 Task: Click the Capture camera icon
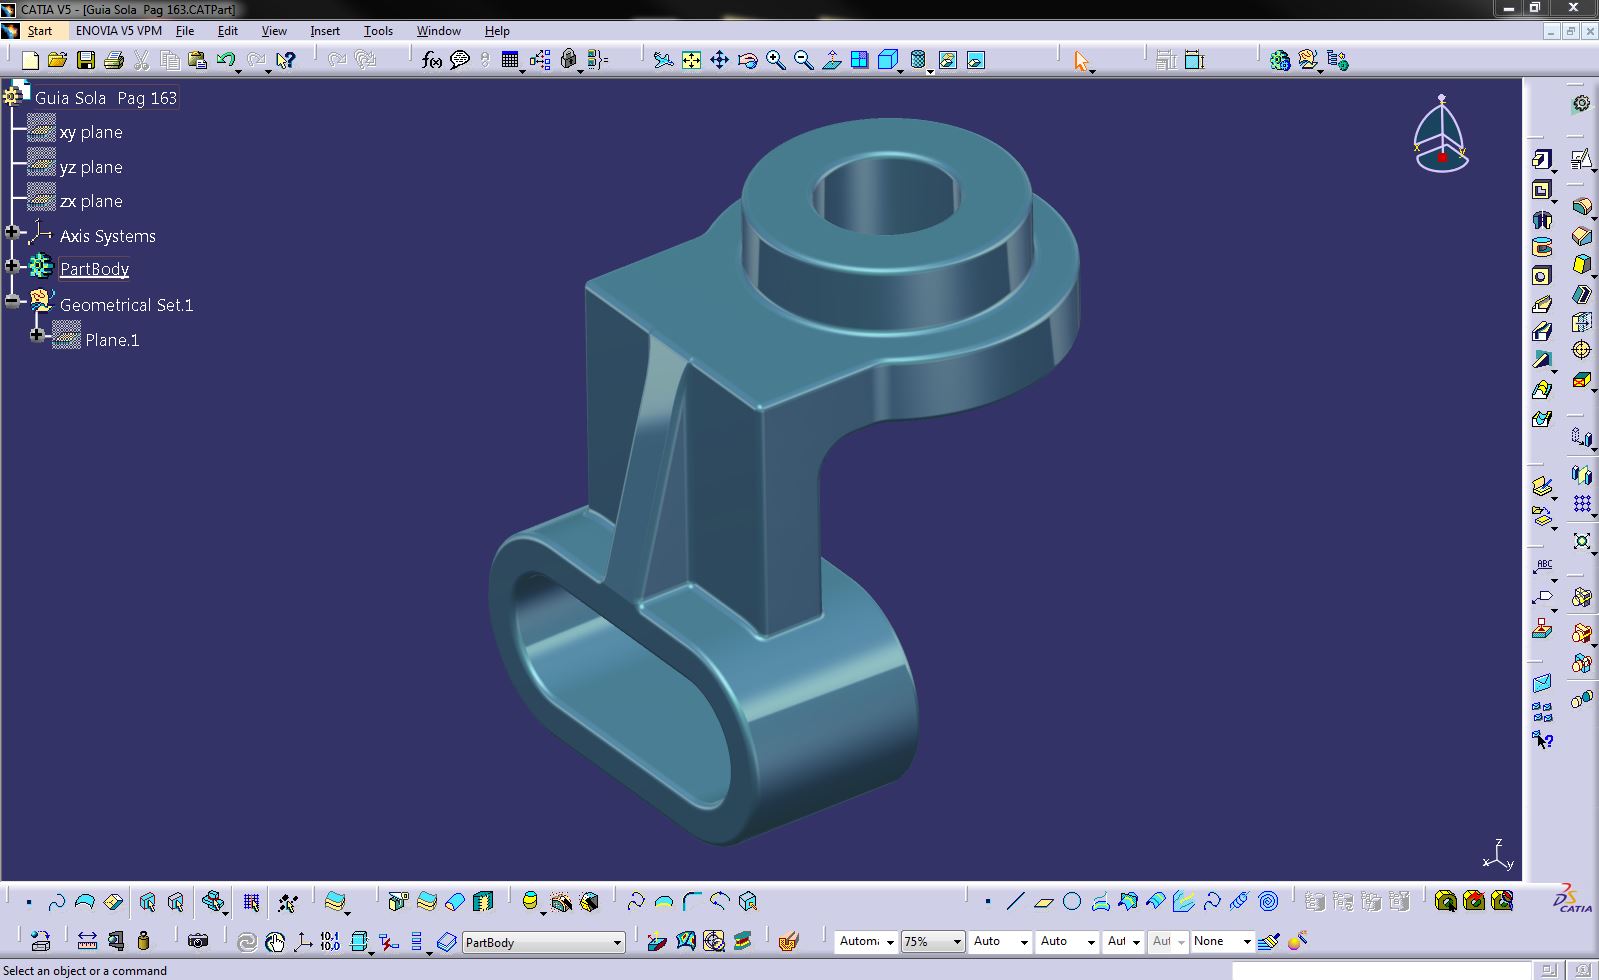[198, 941]
